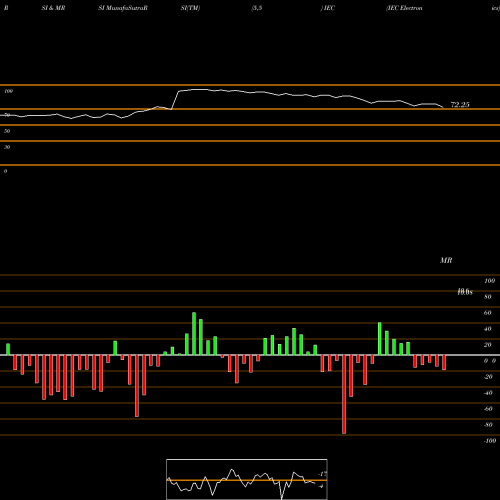Click the tallest green MR histogram bar
Viewport: 500px width, 500px height.
click(194, 334)
